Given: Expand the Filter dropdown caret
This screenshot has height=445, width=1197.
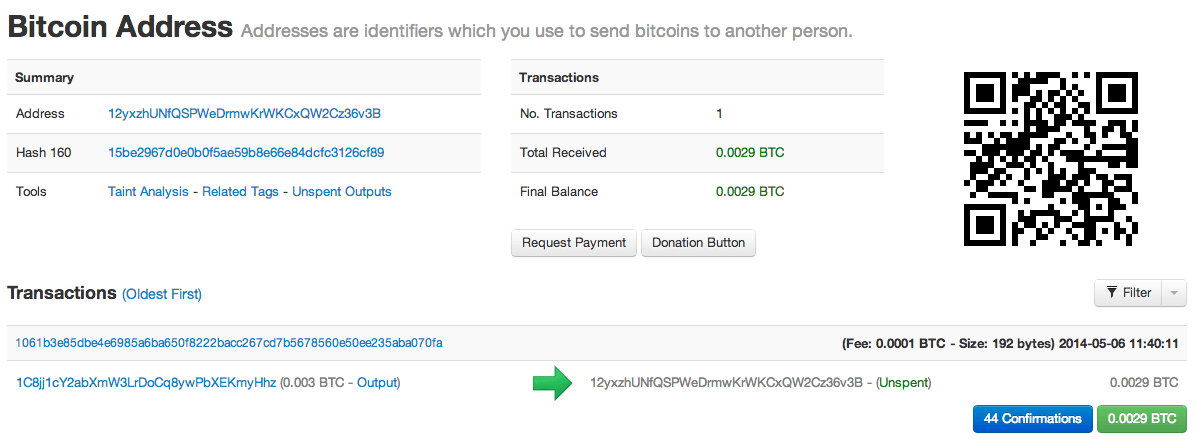Looking at the screenshot, I should click(1174, 293).
